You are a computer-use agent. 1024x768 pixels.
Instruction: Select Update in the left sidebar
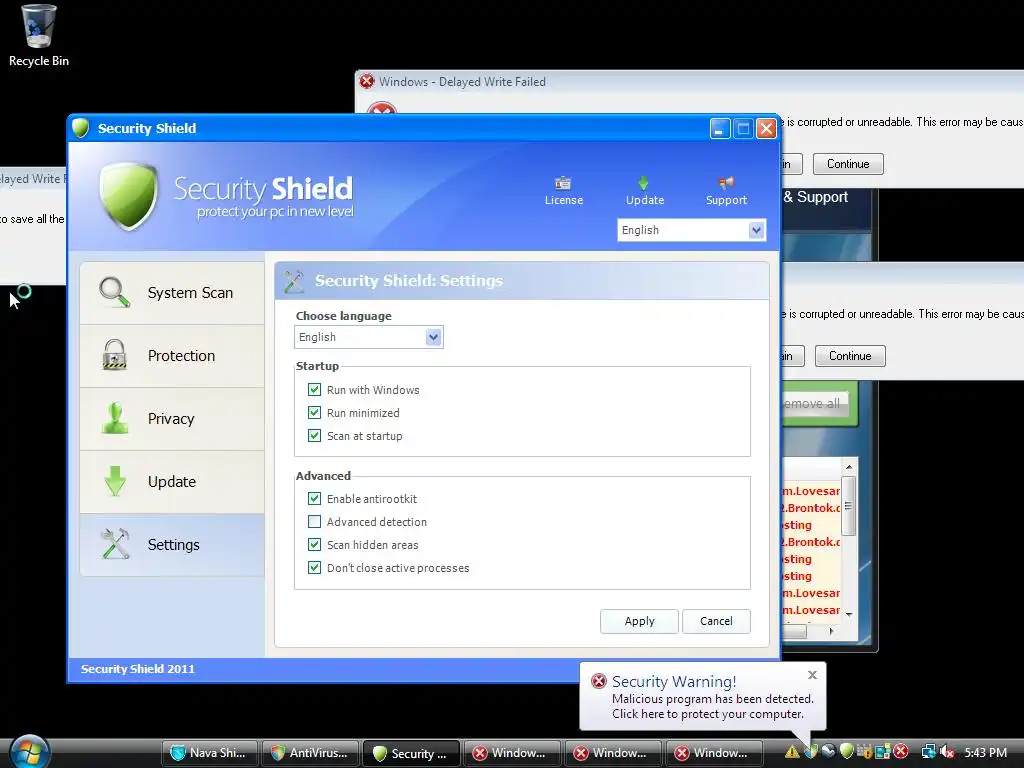tap(172, 482)
